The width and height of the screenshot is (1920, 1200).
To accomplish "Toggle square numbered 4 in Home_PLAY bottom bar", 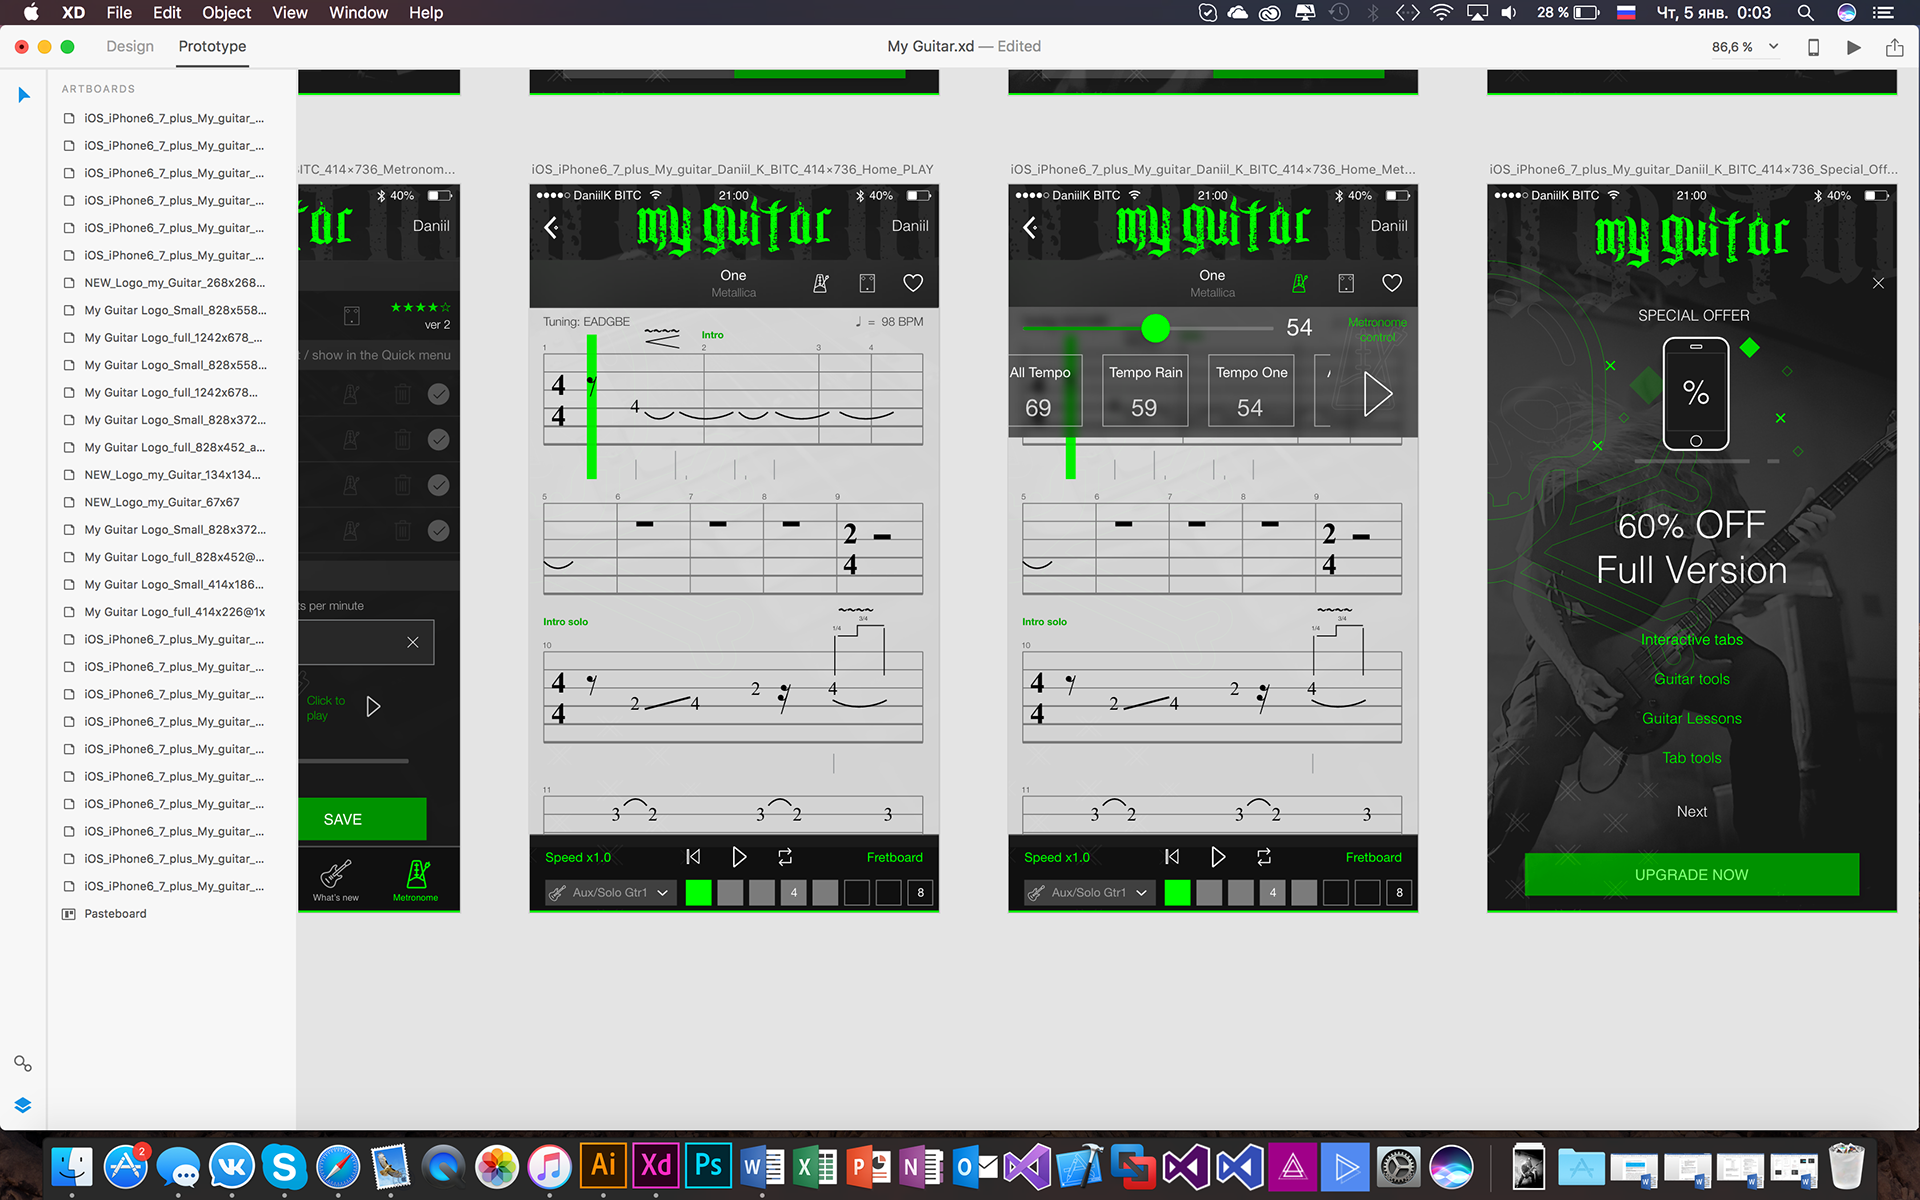I will [x=794, y=892].
